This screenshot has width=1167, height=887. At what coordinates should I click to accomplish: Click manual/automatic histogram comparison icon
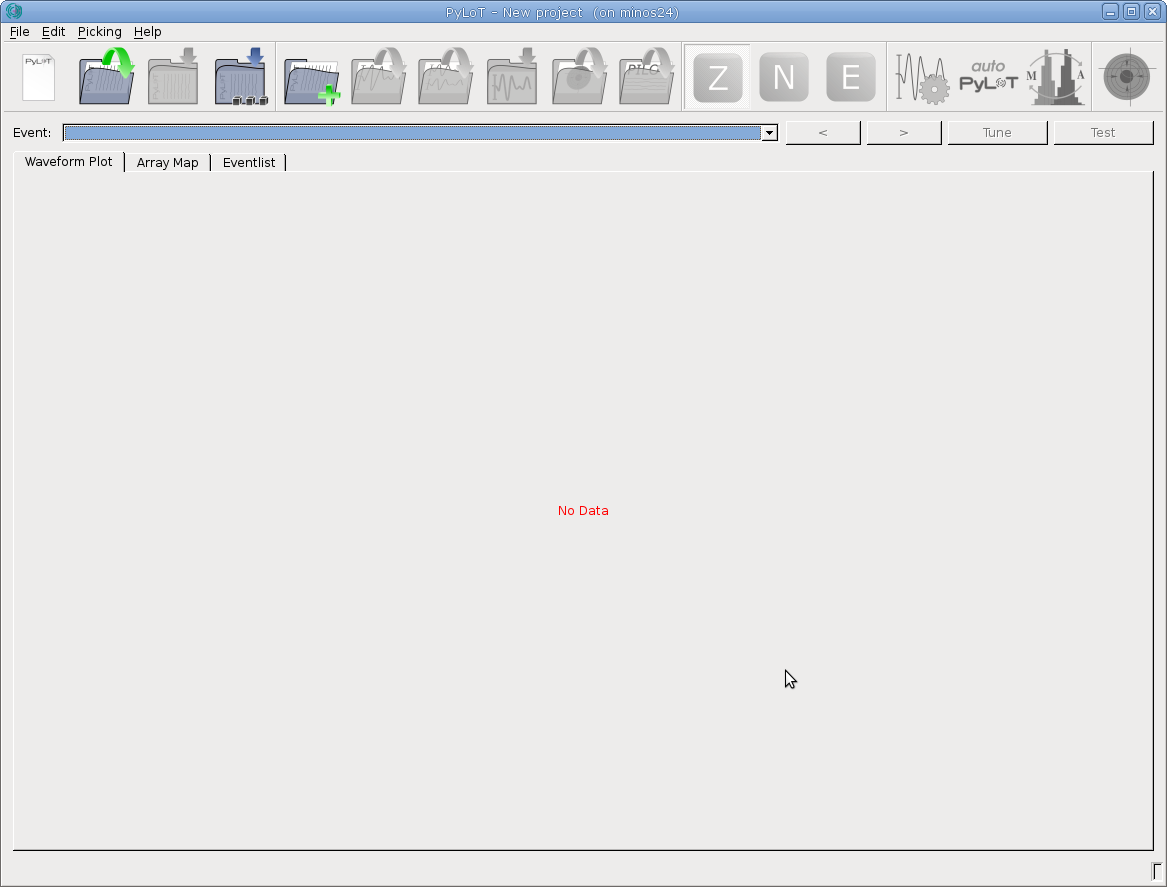(1056, 77)
